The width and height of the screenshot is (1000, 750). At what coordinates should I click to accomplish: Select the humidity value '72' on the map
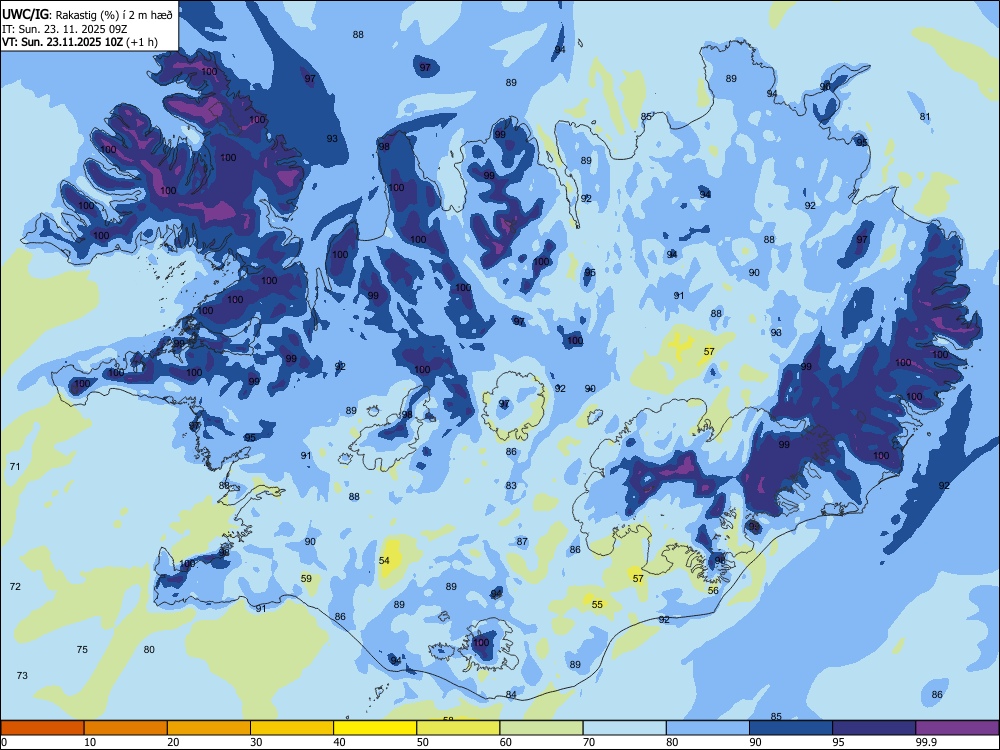pos(15,586)
